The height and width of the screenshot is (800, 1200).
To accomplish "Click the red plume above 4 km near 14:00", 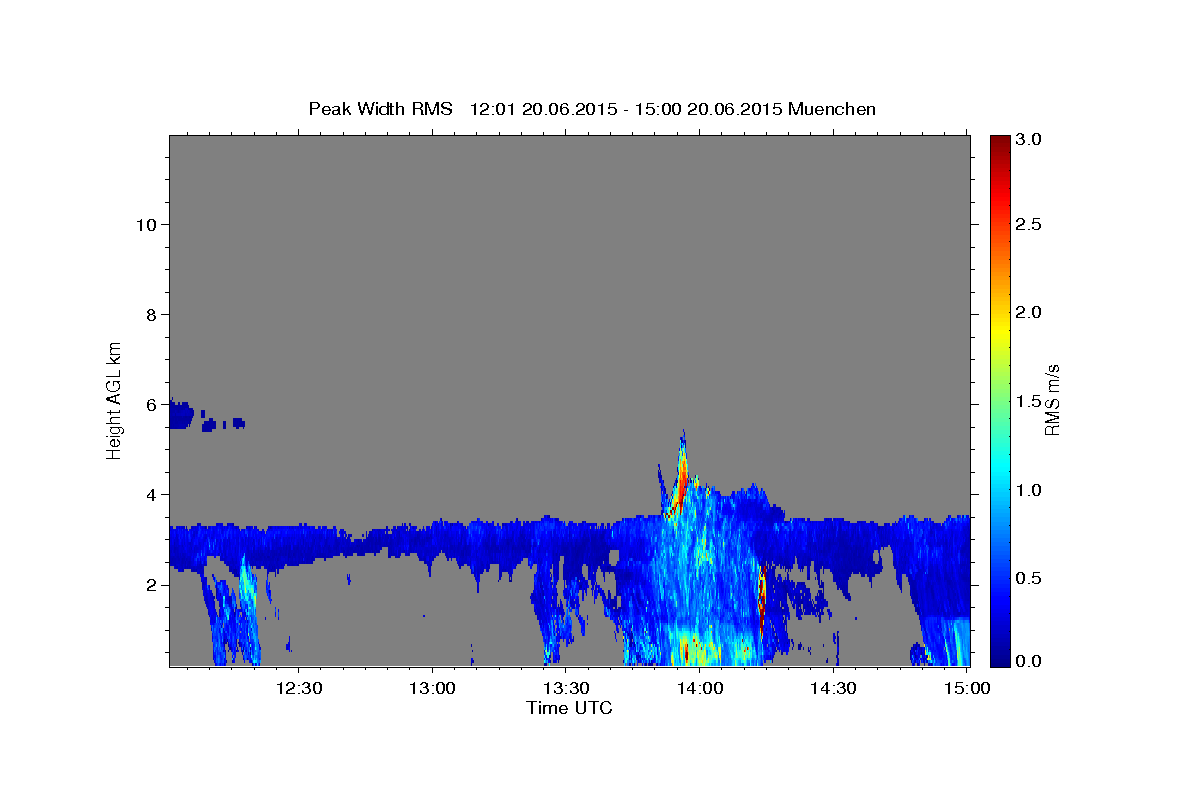I will (x=681, y=482).
